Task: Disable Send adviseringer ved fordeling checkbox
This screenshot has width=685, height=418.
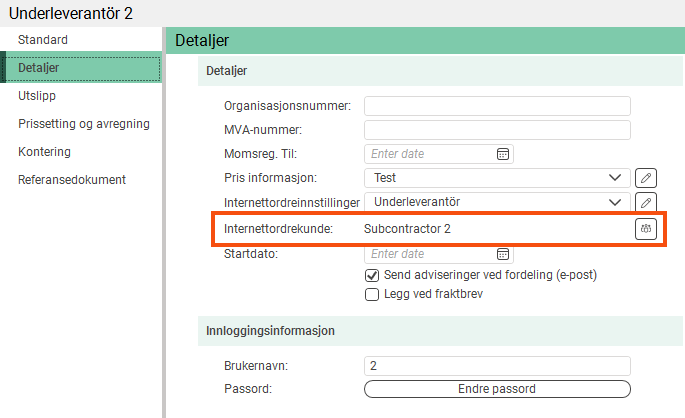Action: pos(373,275)
